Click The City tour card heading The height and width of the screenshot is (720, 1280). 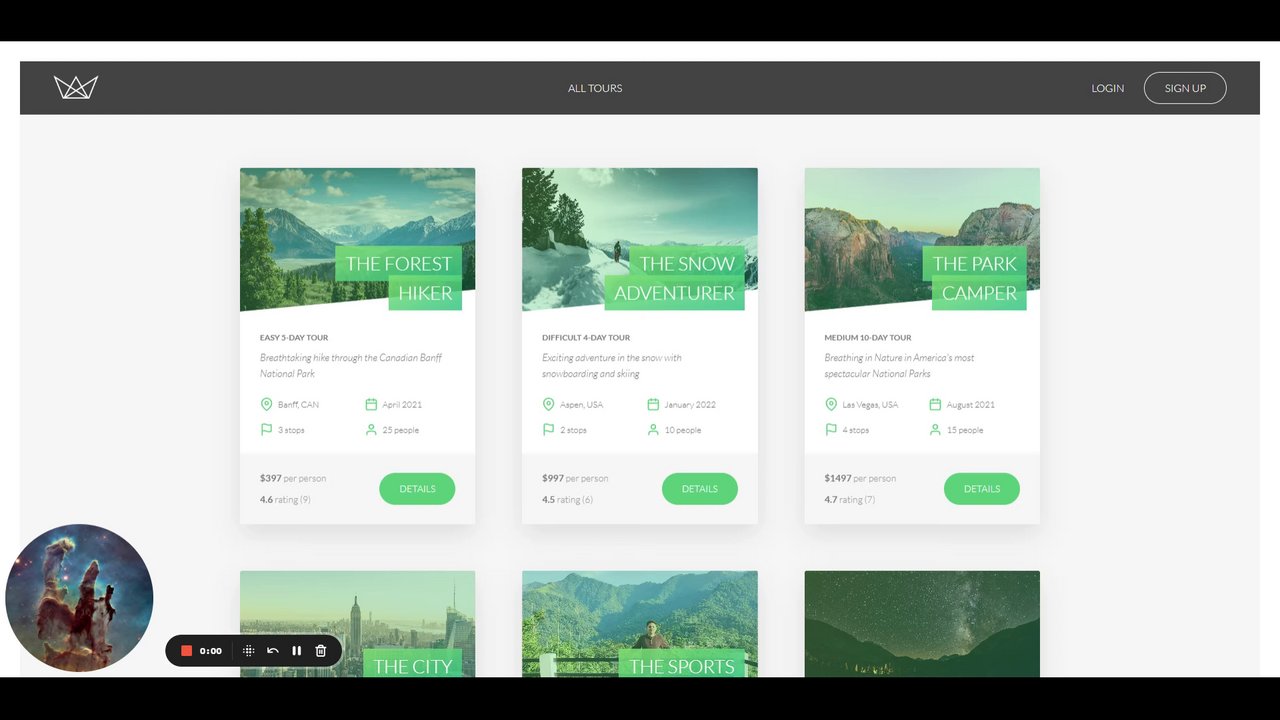412,665
